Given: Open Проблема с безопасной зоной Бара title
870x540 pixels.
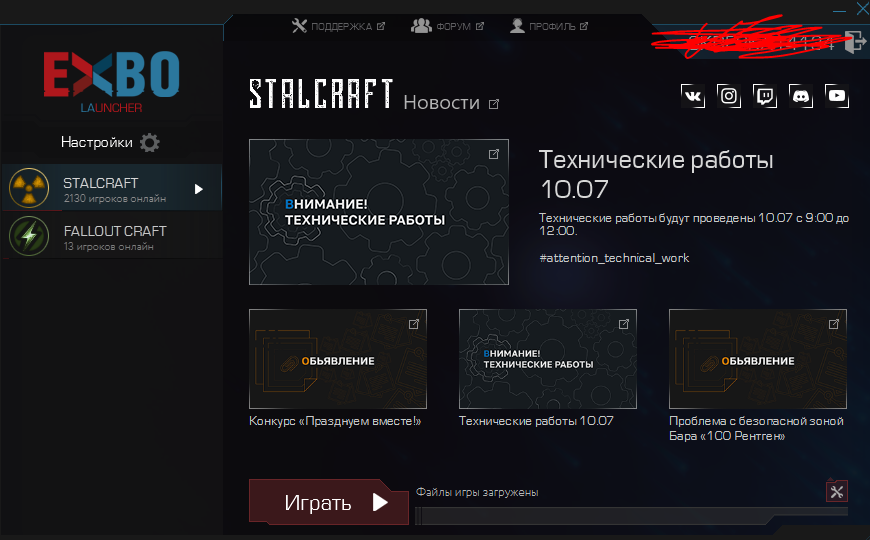Looking at the screenshot, I should pyautogui.click(x=756, y=428).
